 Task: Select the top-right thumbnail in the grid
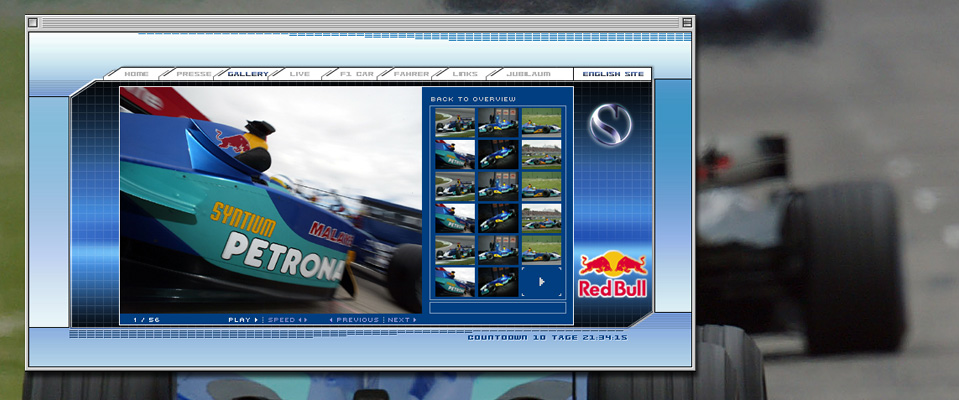(x=541, y=122)
